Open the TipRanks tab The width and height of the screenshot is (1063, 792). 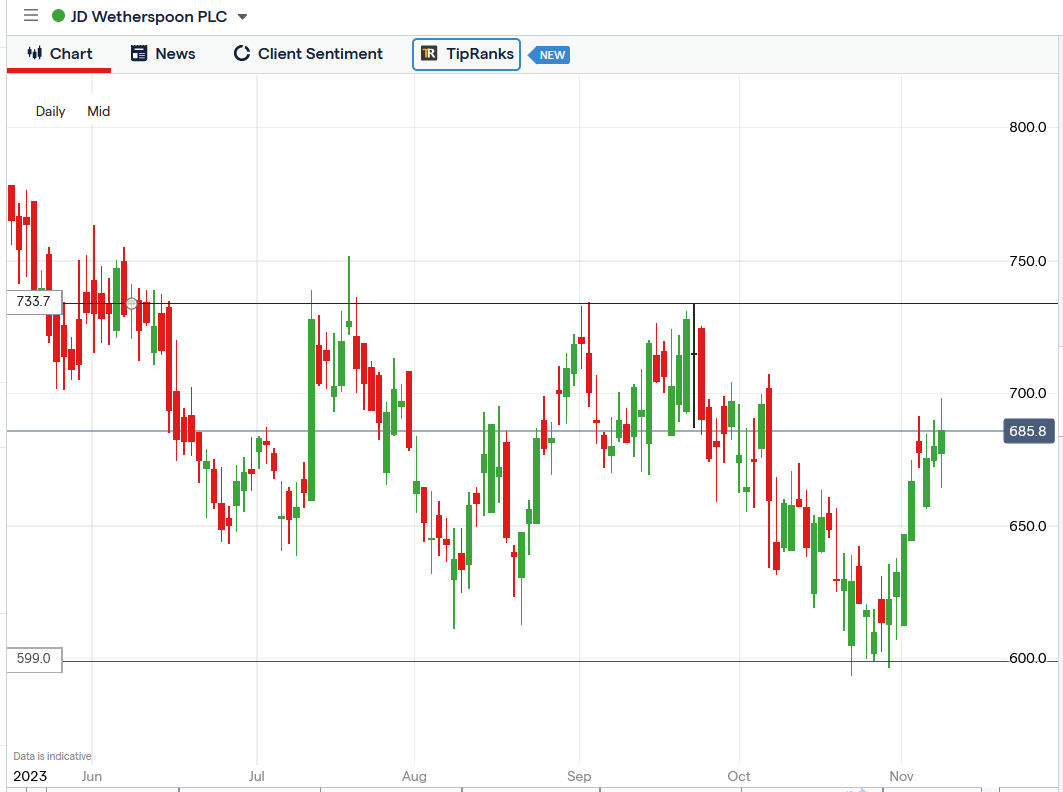click(x=466, y=54)
